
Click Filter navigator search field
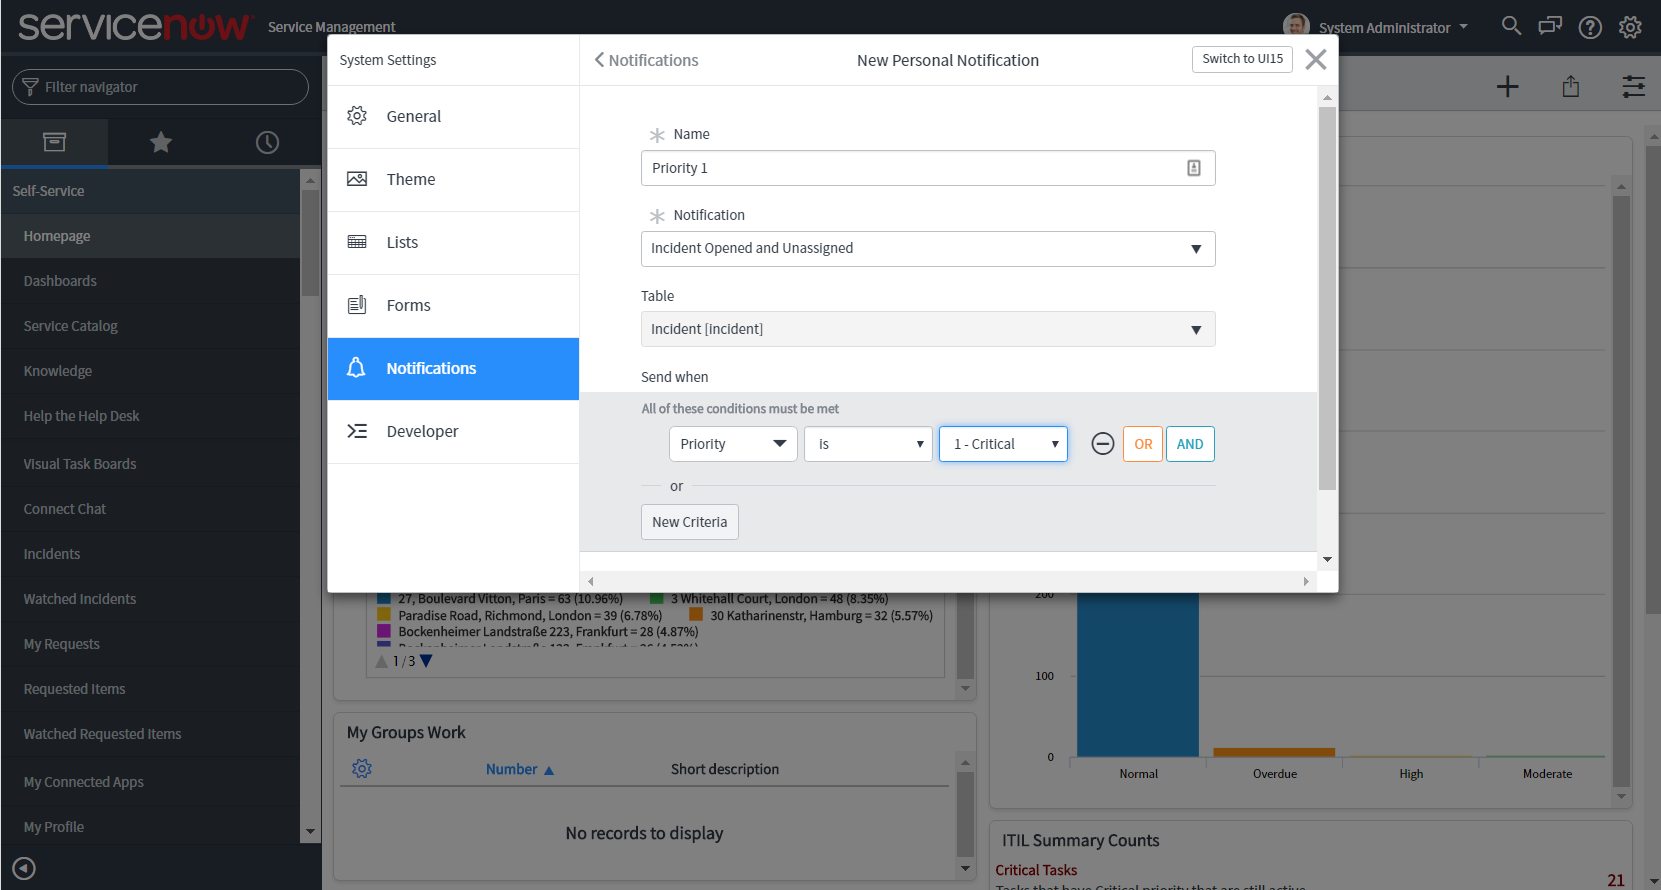tap(160, 87)
